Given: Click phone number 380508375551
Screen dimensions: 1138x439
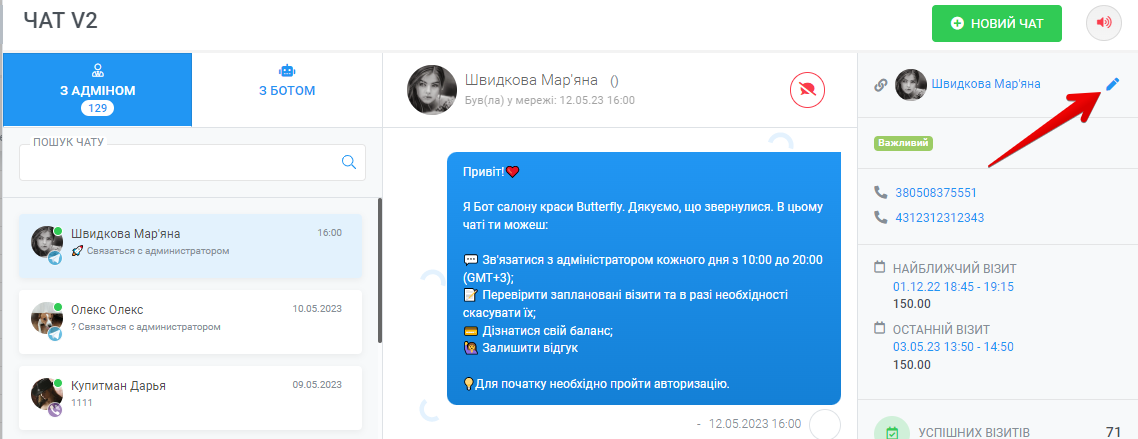Looking at the screenshot, I should (x=936, y=193).
